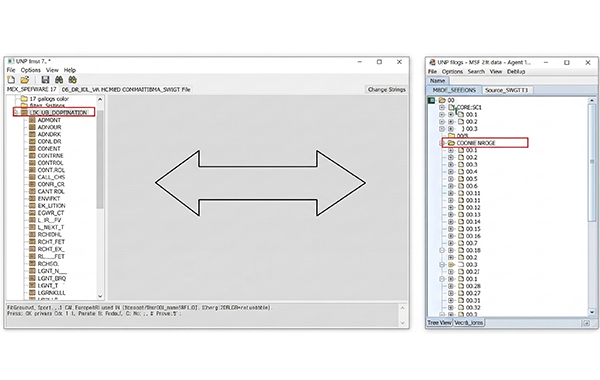Image resolution: width=600 pixels, height=380 pixels.
Task: Select the Tree View tab at the bottom of the right window
Action: (x=439, y=323)
